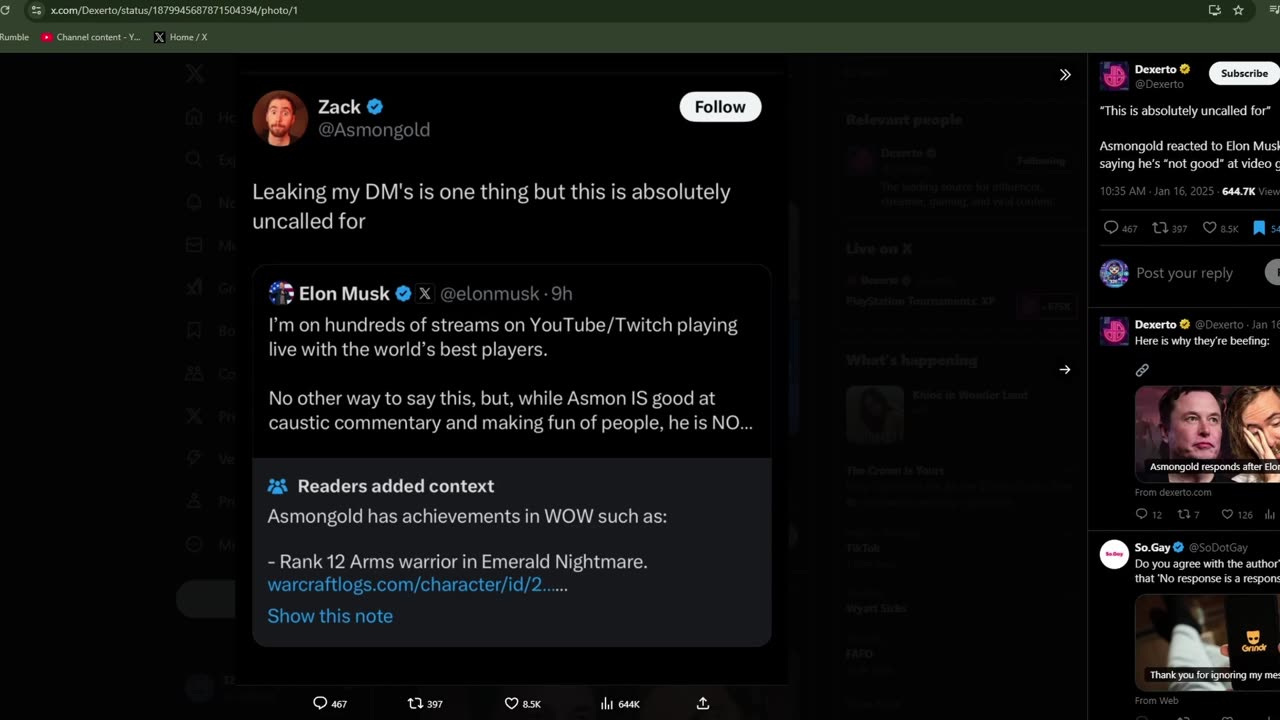Screen dimensions: 1280x720
Task: Show this note link
Action: [330, 616]
